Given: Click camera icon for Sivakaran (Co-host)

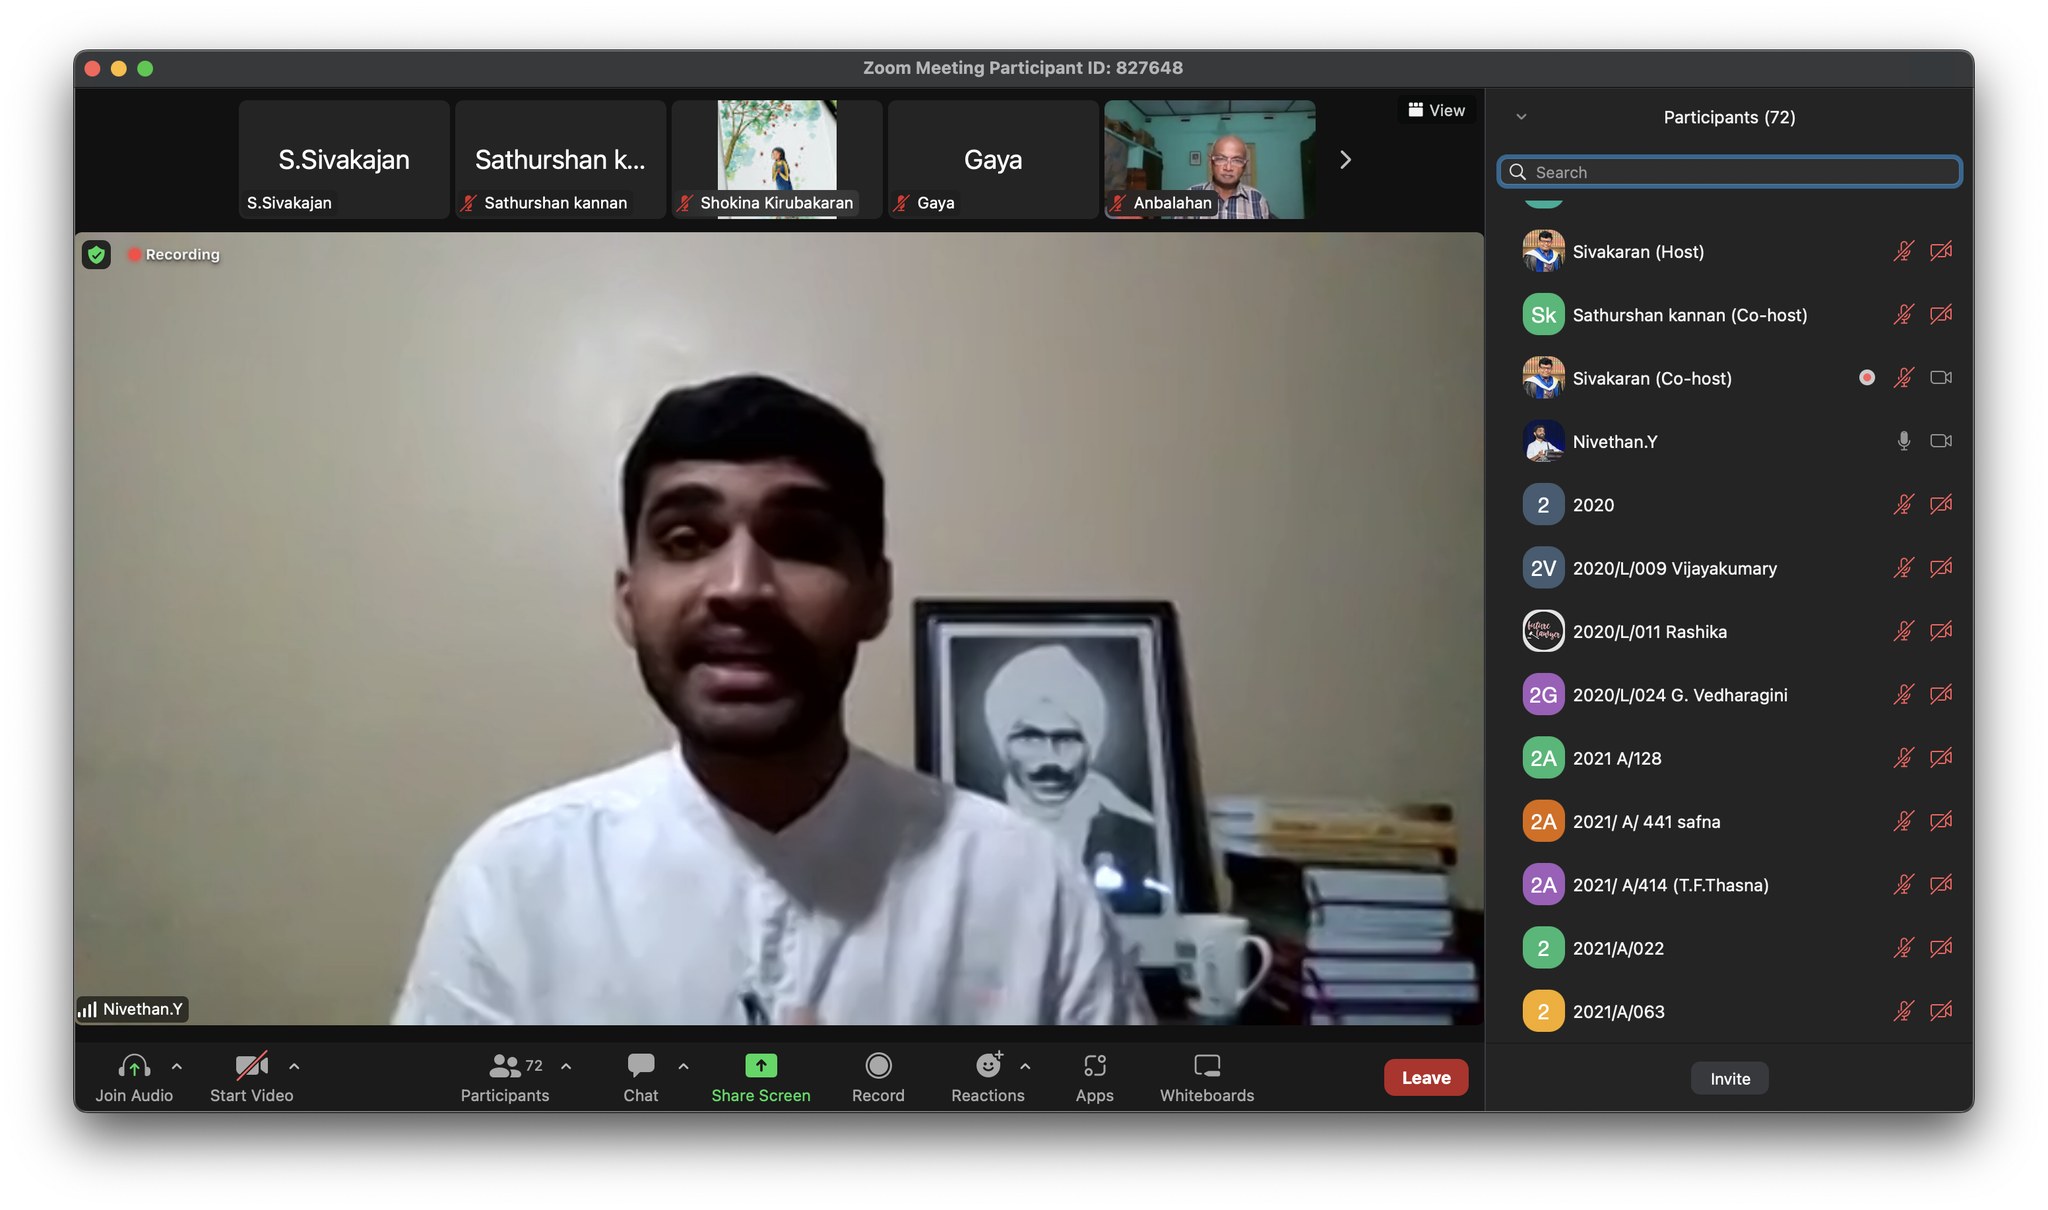Looking at the screenshot, I should tap(1941, 378).
